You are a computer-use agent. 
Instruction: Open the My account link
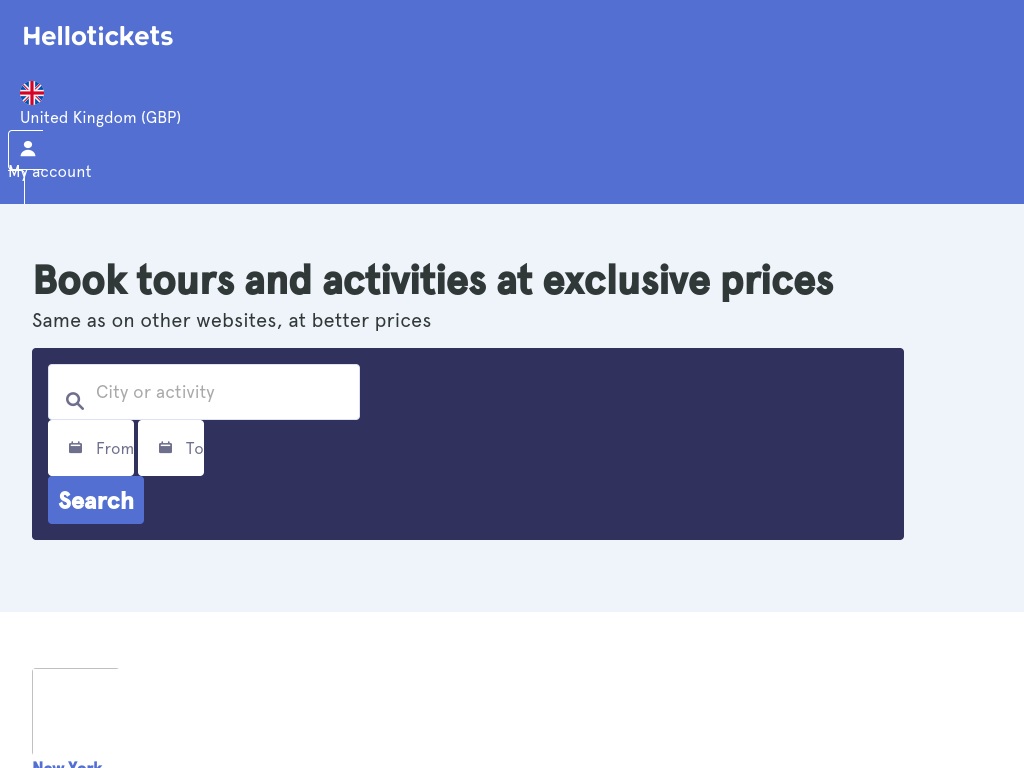50,172
